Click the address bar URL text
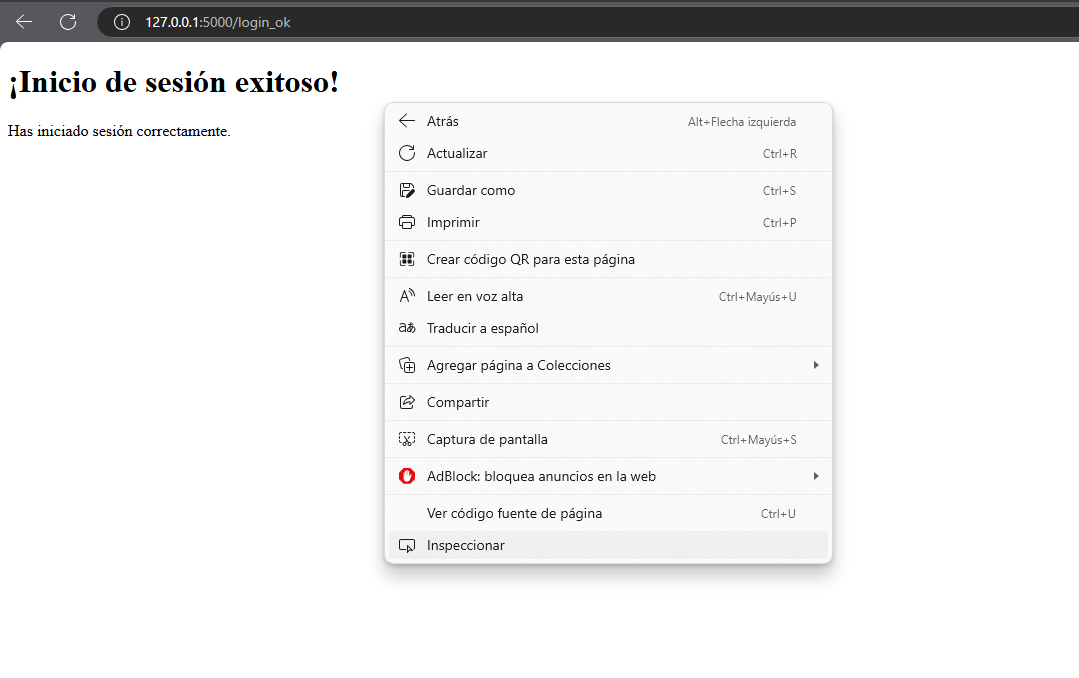Image resolution: width=1079 pixels, height=678 pixels. tap(218, 22)
